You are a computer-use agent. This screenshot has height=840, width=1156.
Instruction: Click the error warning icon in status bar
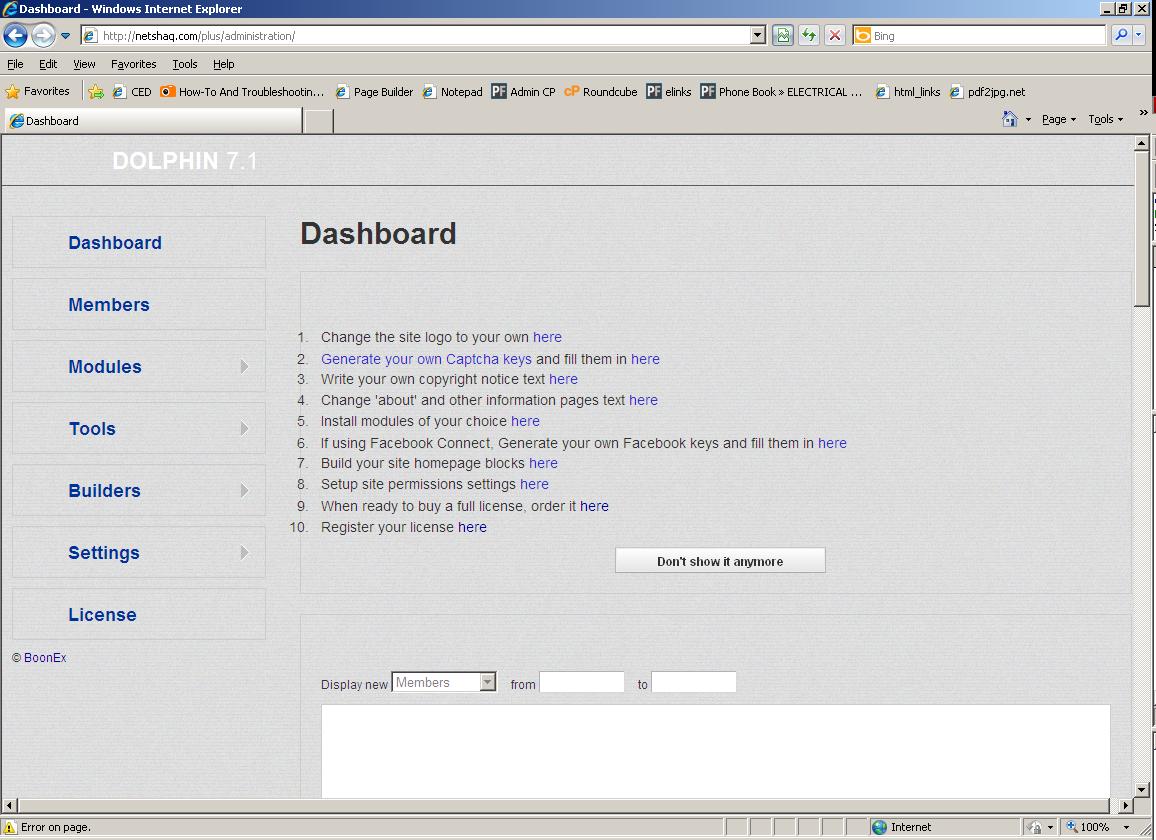(x=10, y=827)
